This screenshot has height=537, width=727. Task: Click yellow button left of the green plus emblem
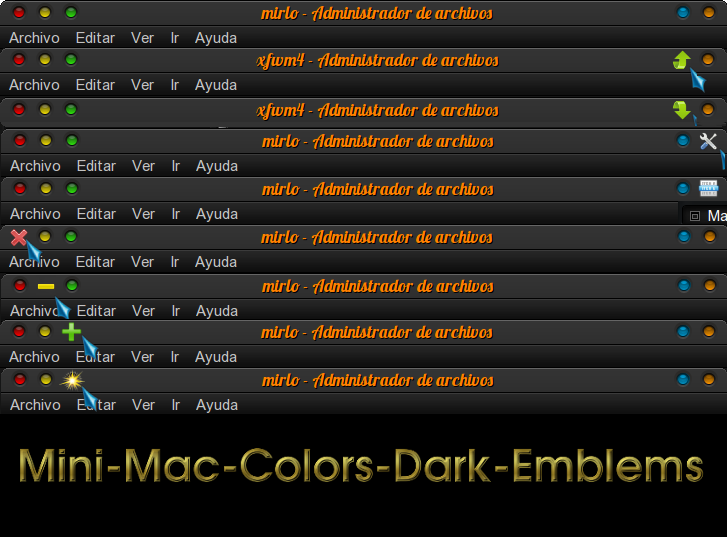pyautogui.click(x=45, y=331)
